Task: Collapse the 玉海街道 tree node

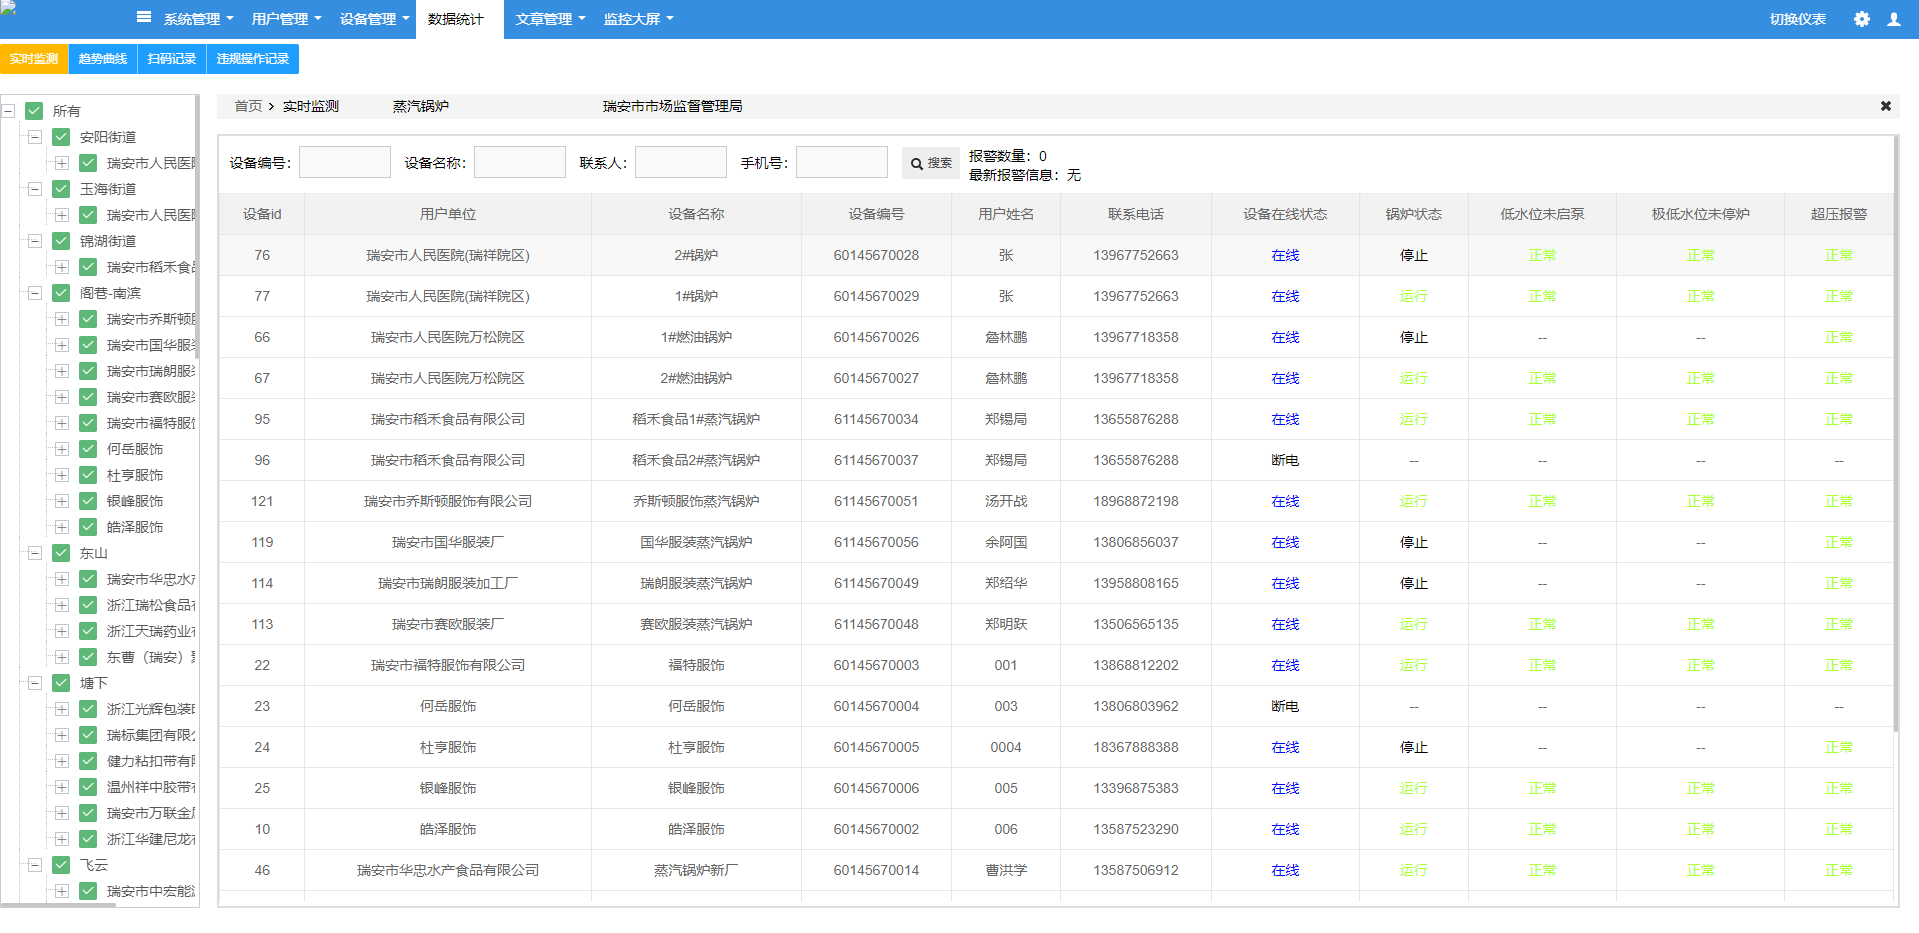Action: (35, 189)
